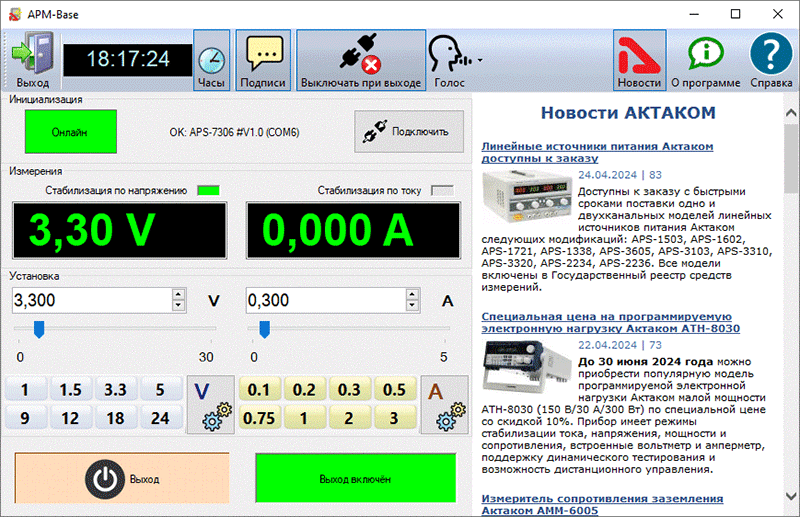The width and height of the screenshot is (800, 517).
Task: Select 0.3 A current preset
Action: pos(349,390)
